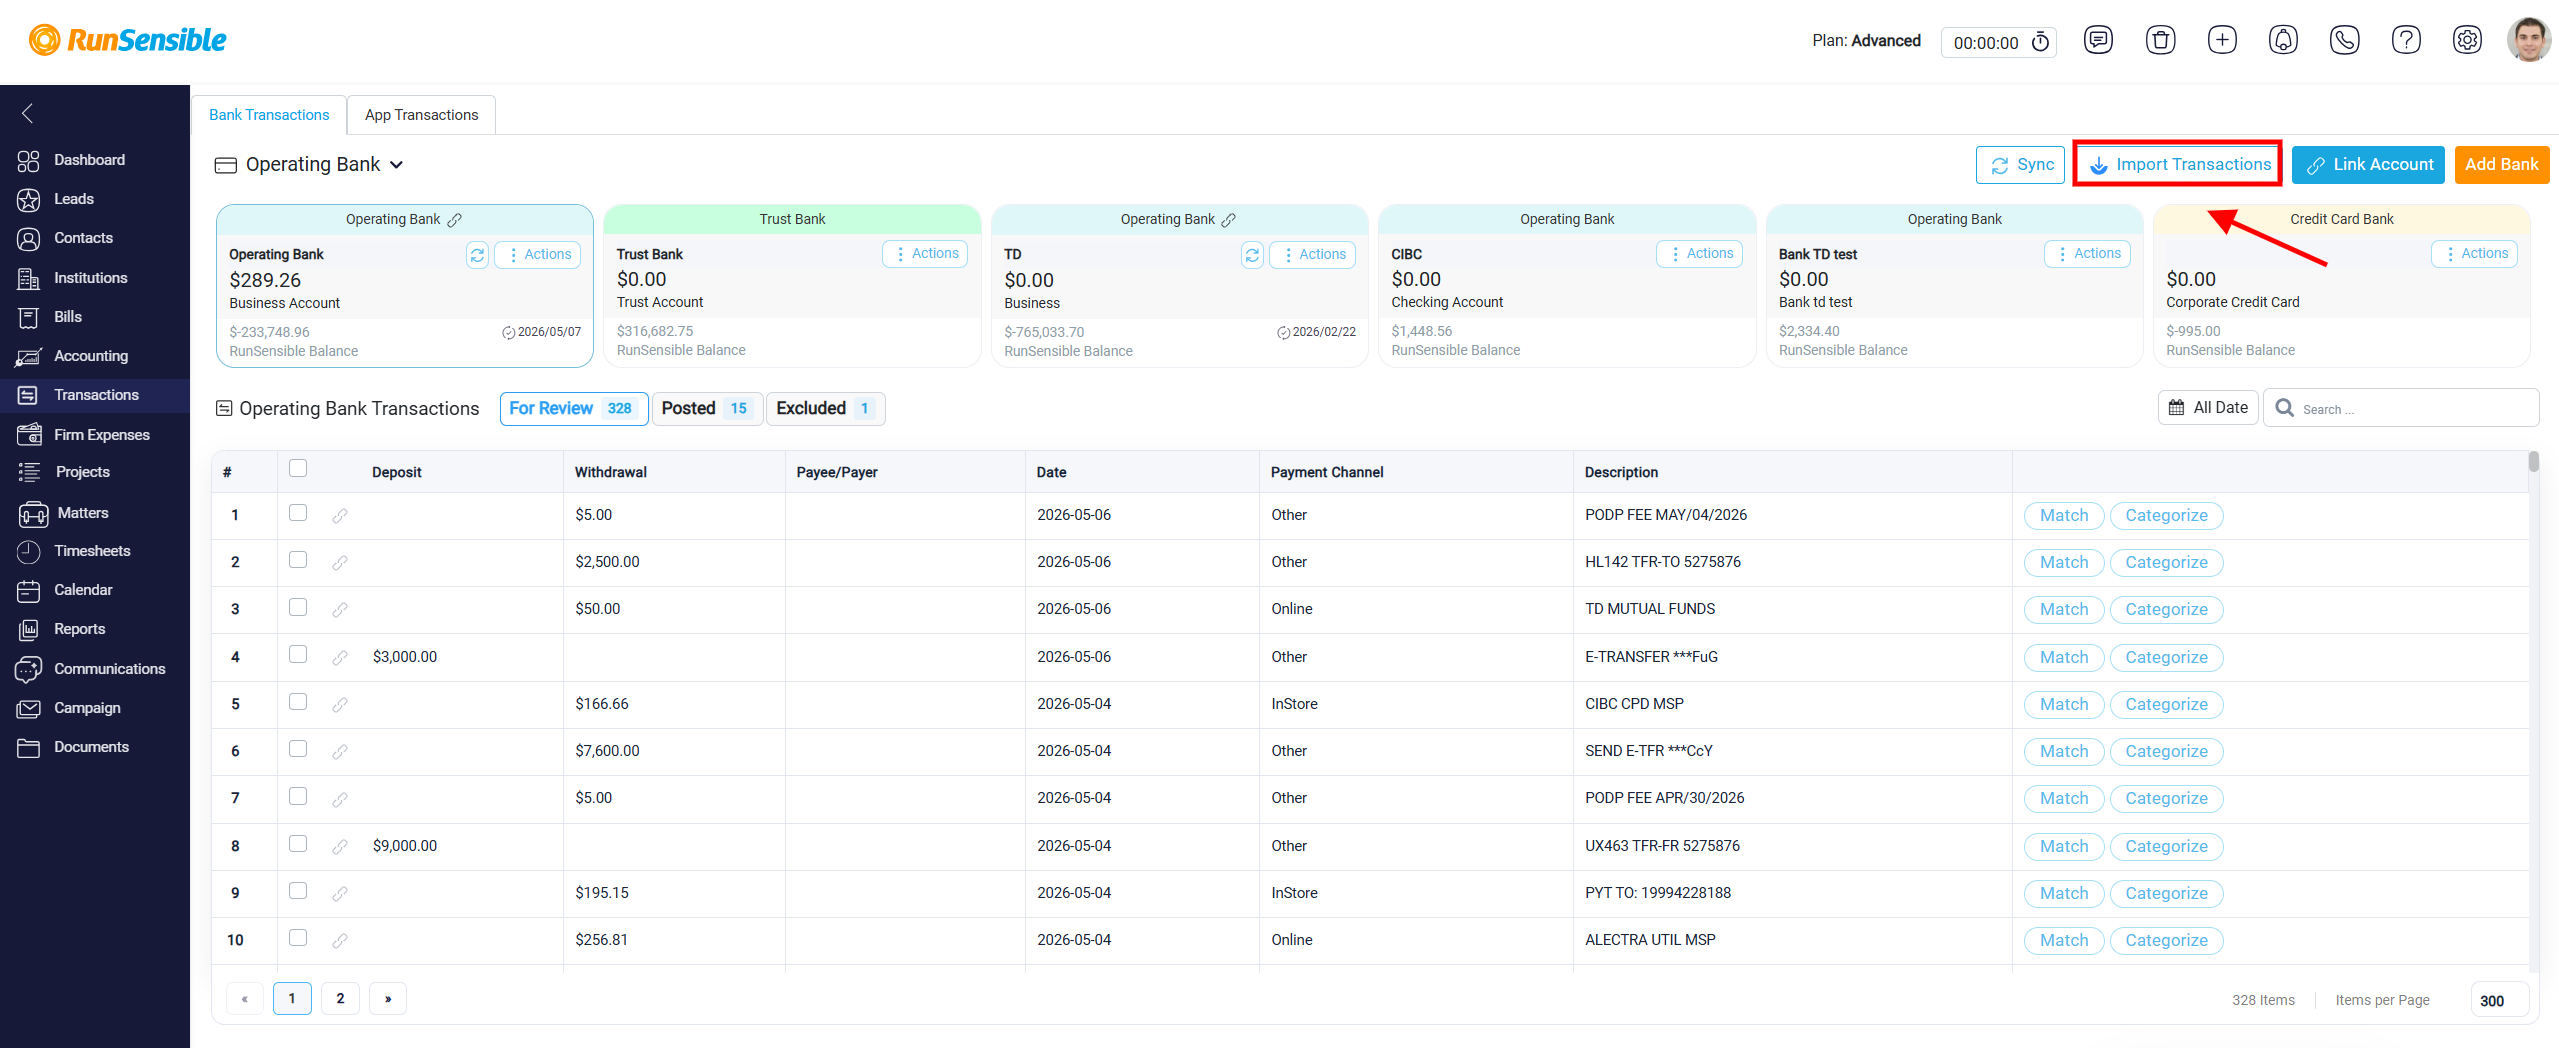Select the Bank Transactions tab
Viewport: 2559px width, 1048px height.
tap(269, 115)
